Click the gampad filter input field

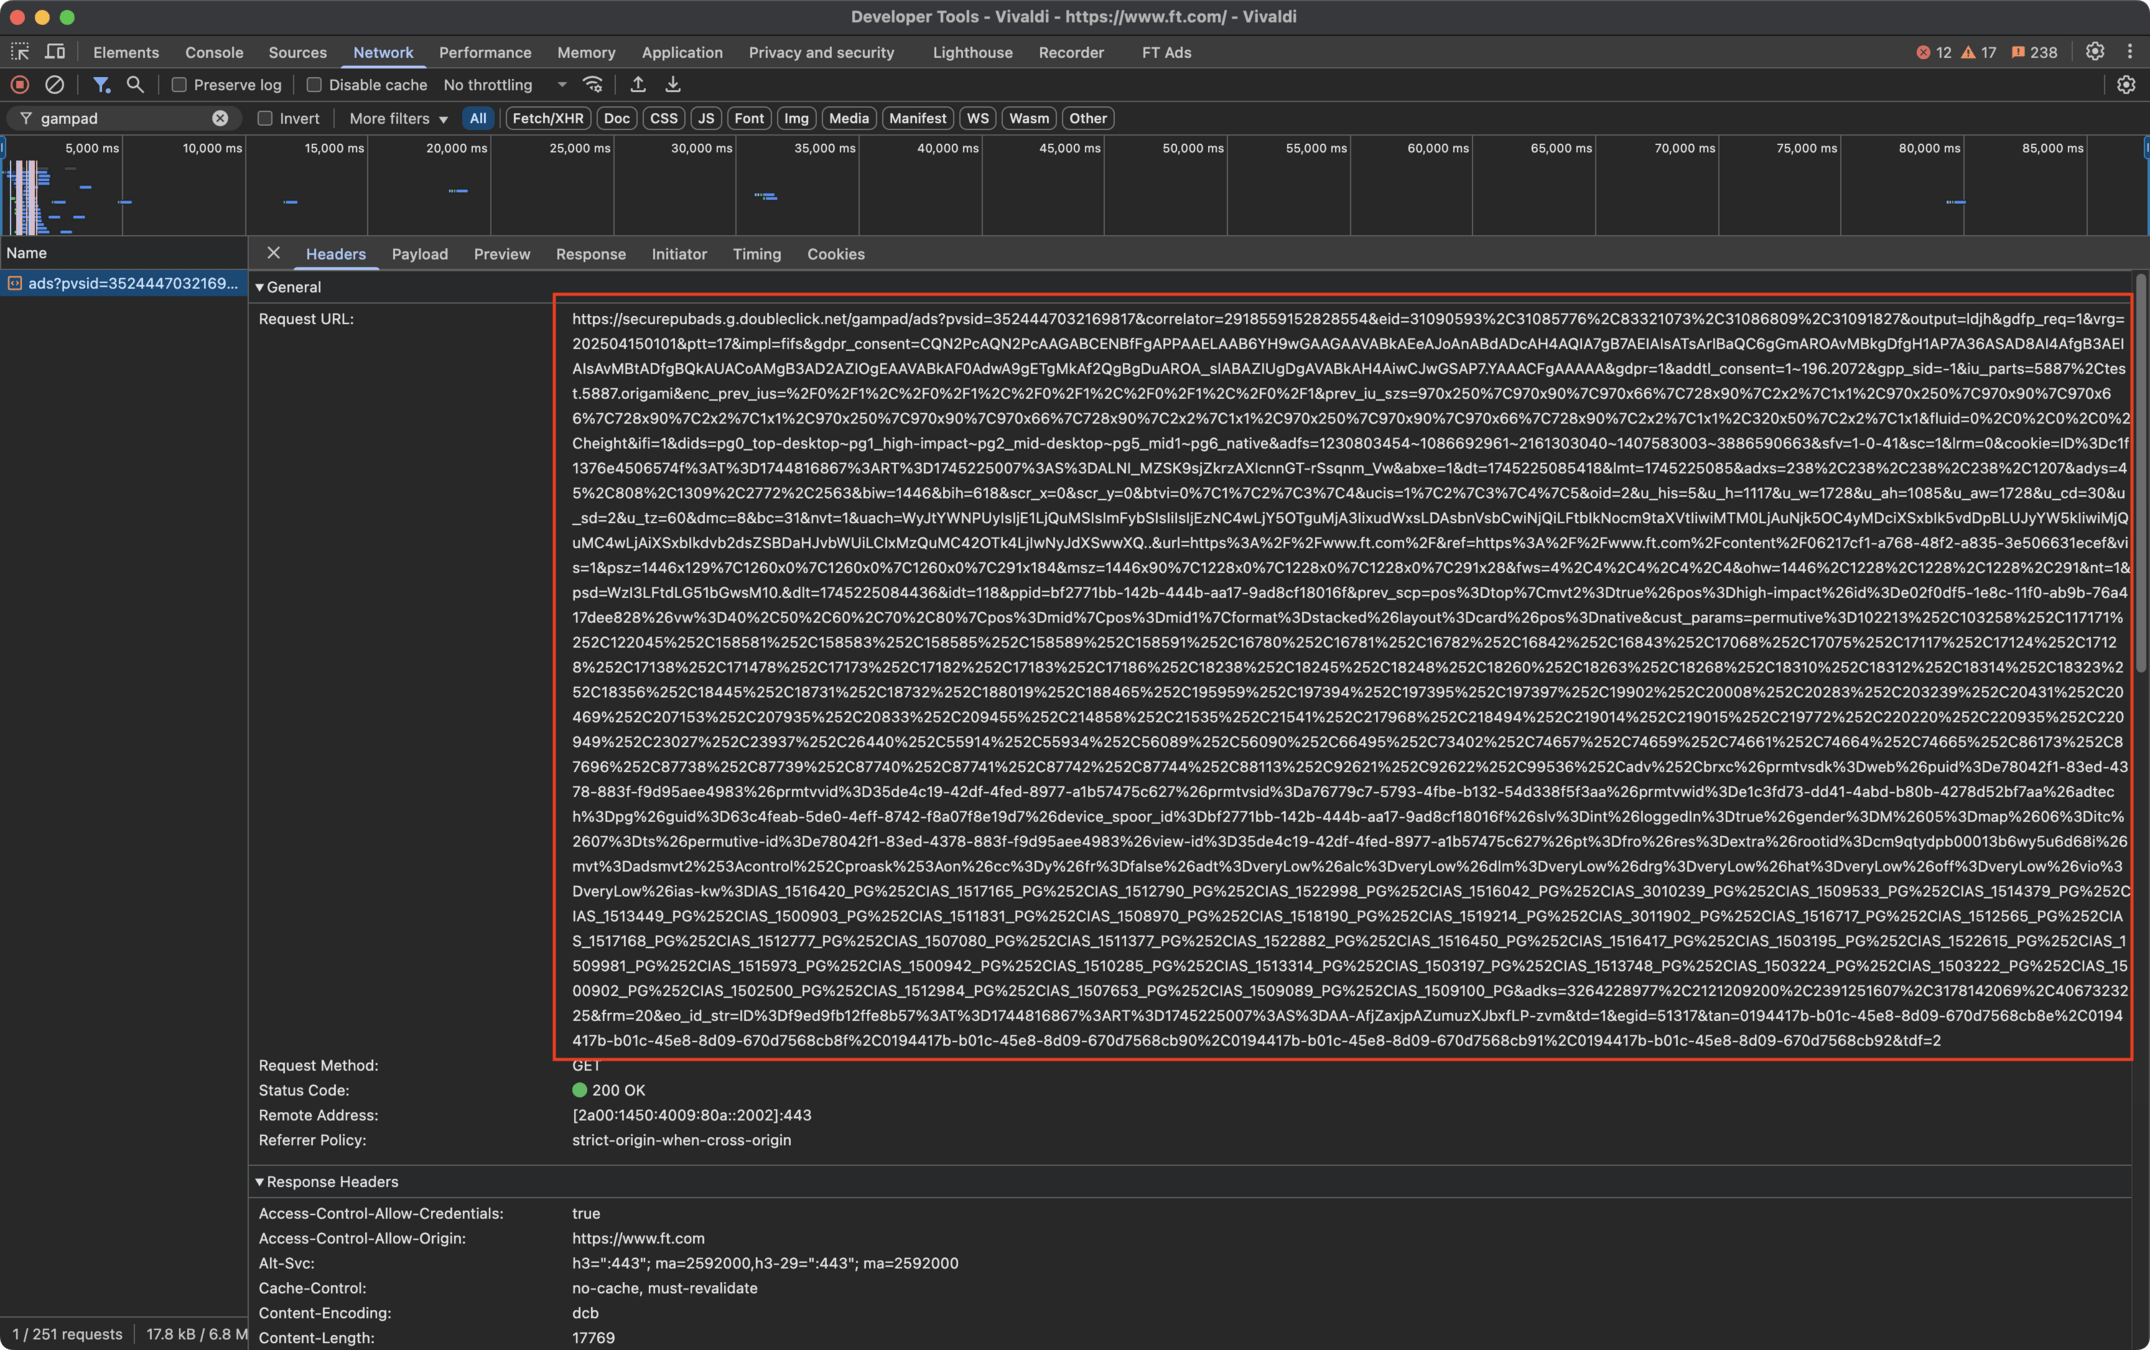coord(122,118)
